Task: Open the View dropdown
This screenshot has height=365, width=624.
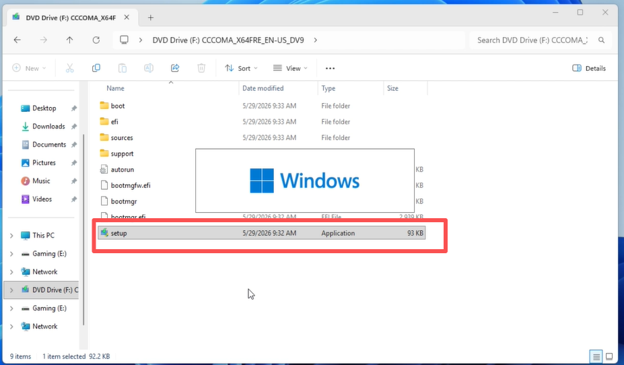Action: 291,68
